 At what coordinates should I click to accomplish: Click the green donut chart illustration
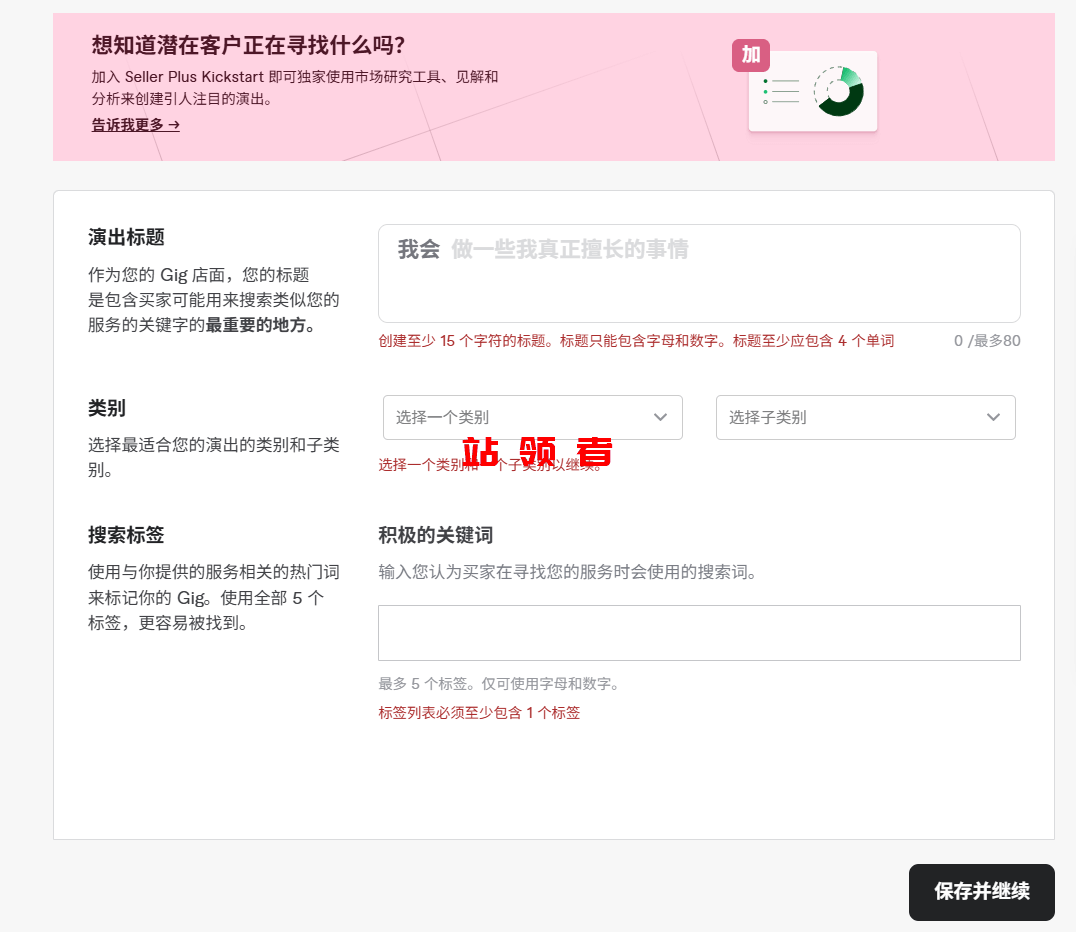click(838, 92)
